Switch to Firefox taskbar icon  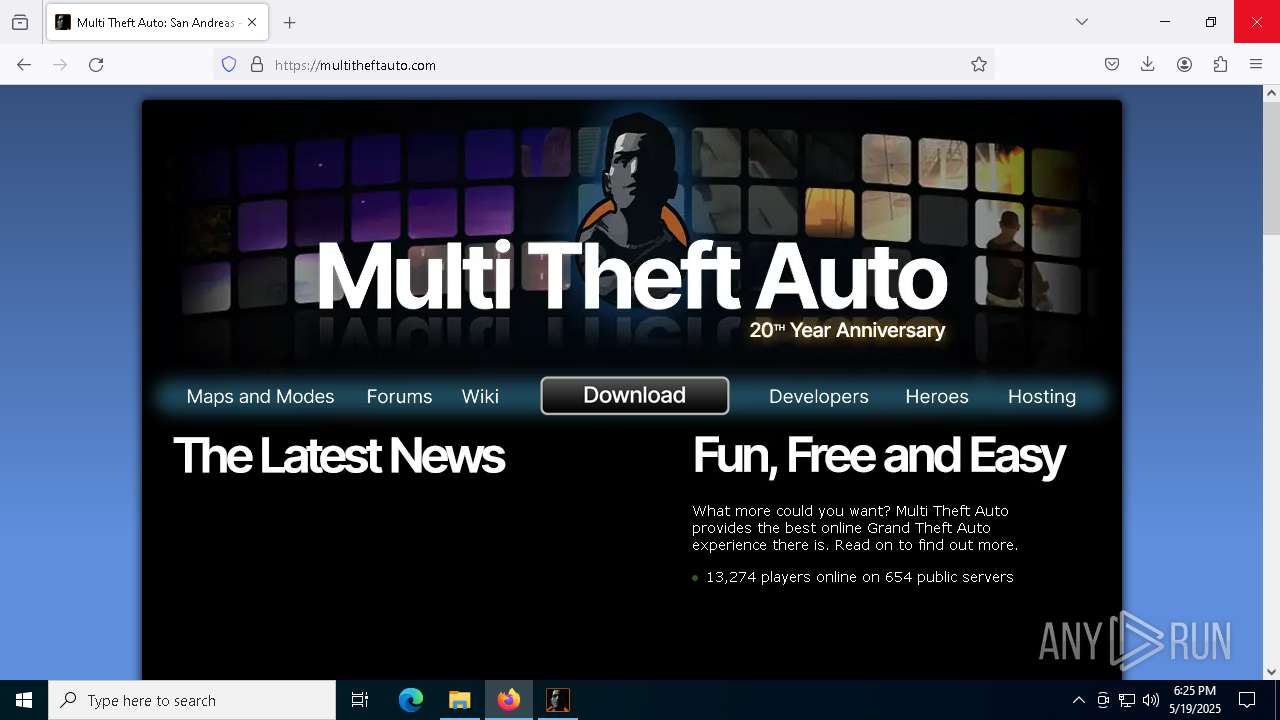509,700
